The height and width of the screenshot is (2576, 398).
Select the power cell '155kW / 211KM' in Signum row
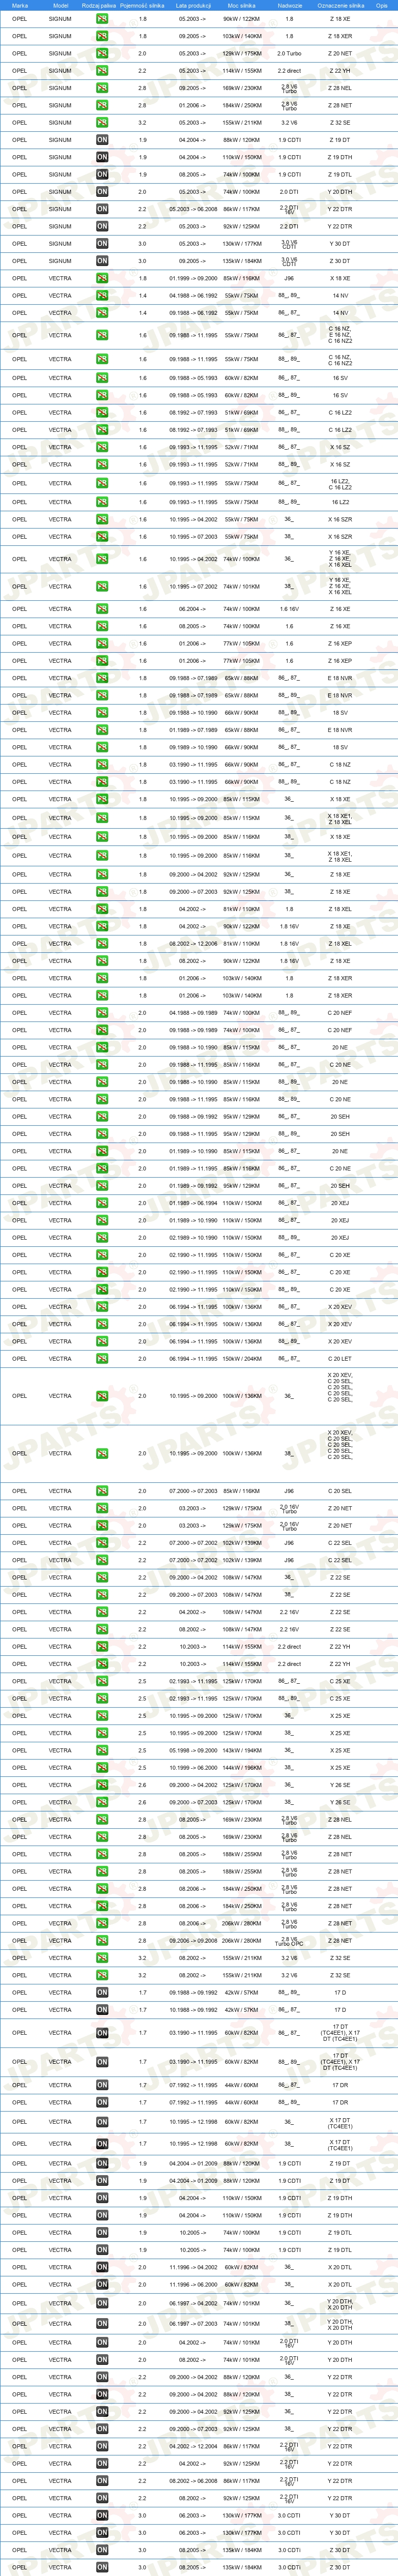coord(241,123)
